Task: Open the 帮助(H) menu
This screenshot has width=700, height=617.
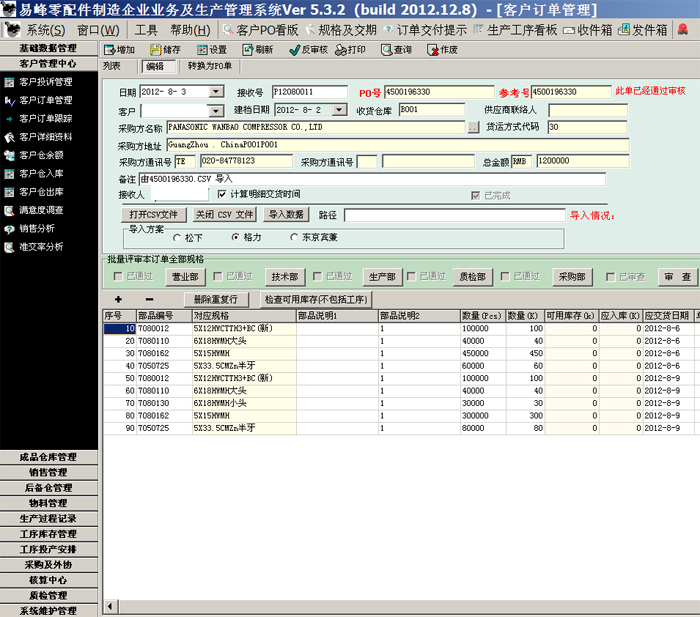Action: (189, 30)
